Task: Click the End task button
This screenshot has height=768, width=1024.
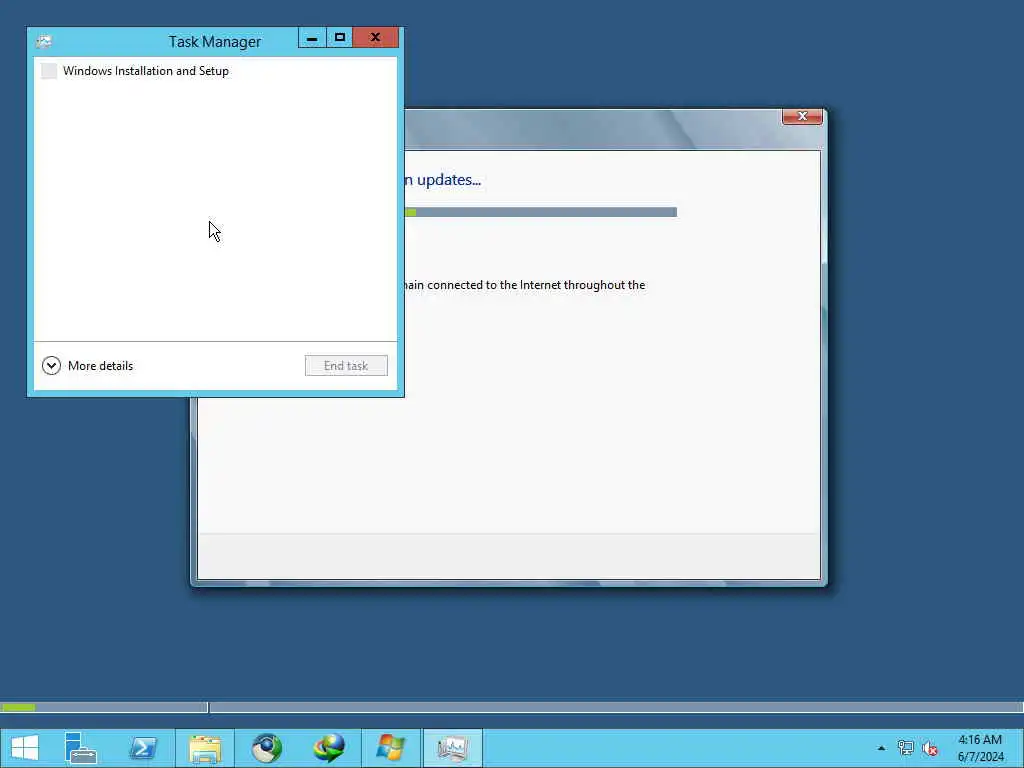Action: click(x=346, y=366)
